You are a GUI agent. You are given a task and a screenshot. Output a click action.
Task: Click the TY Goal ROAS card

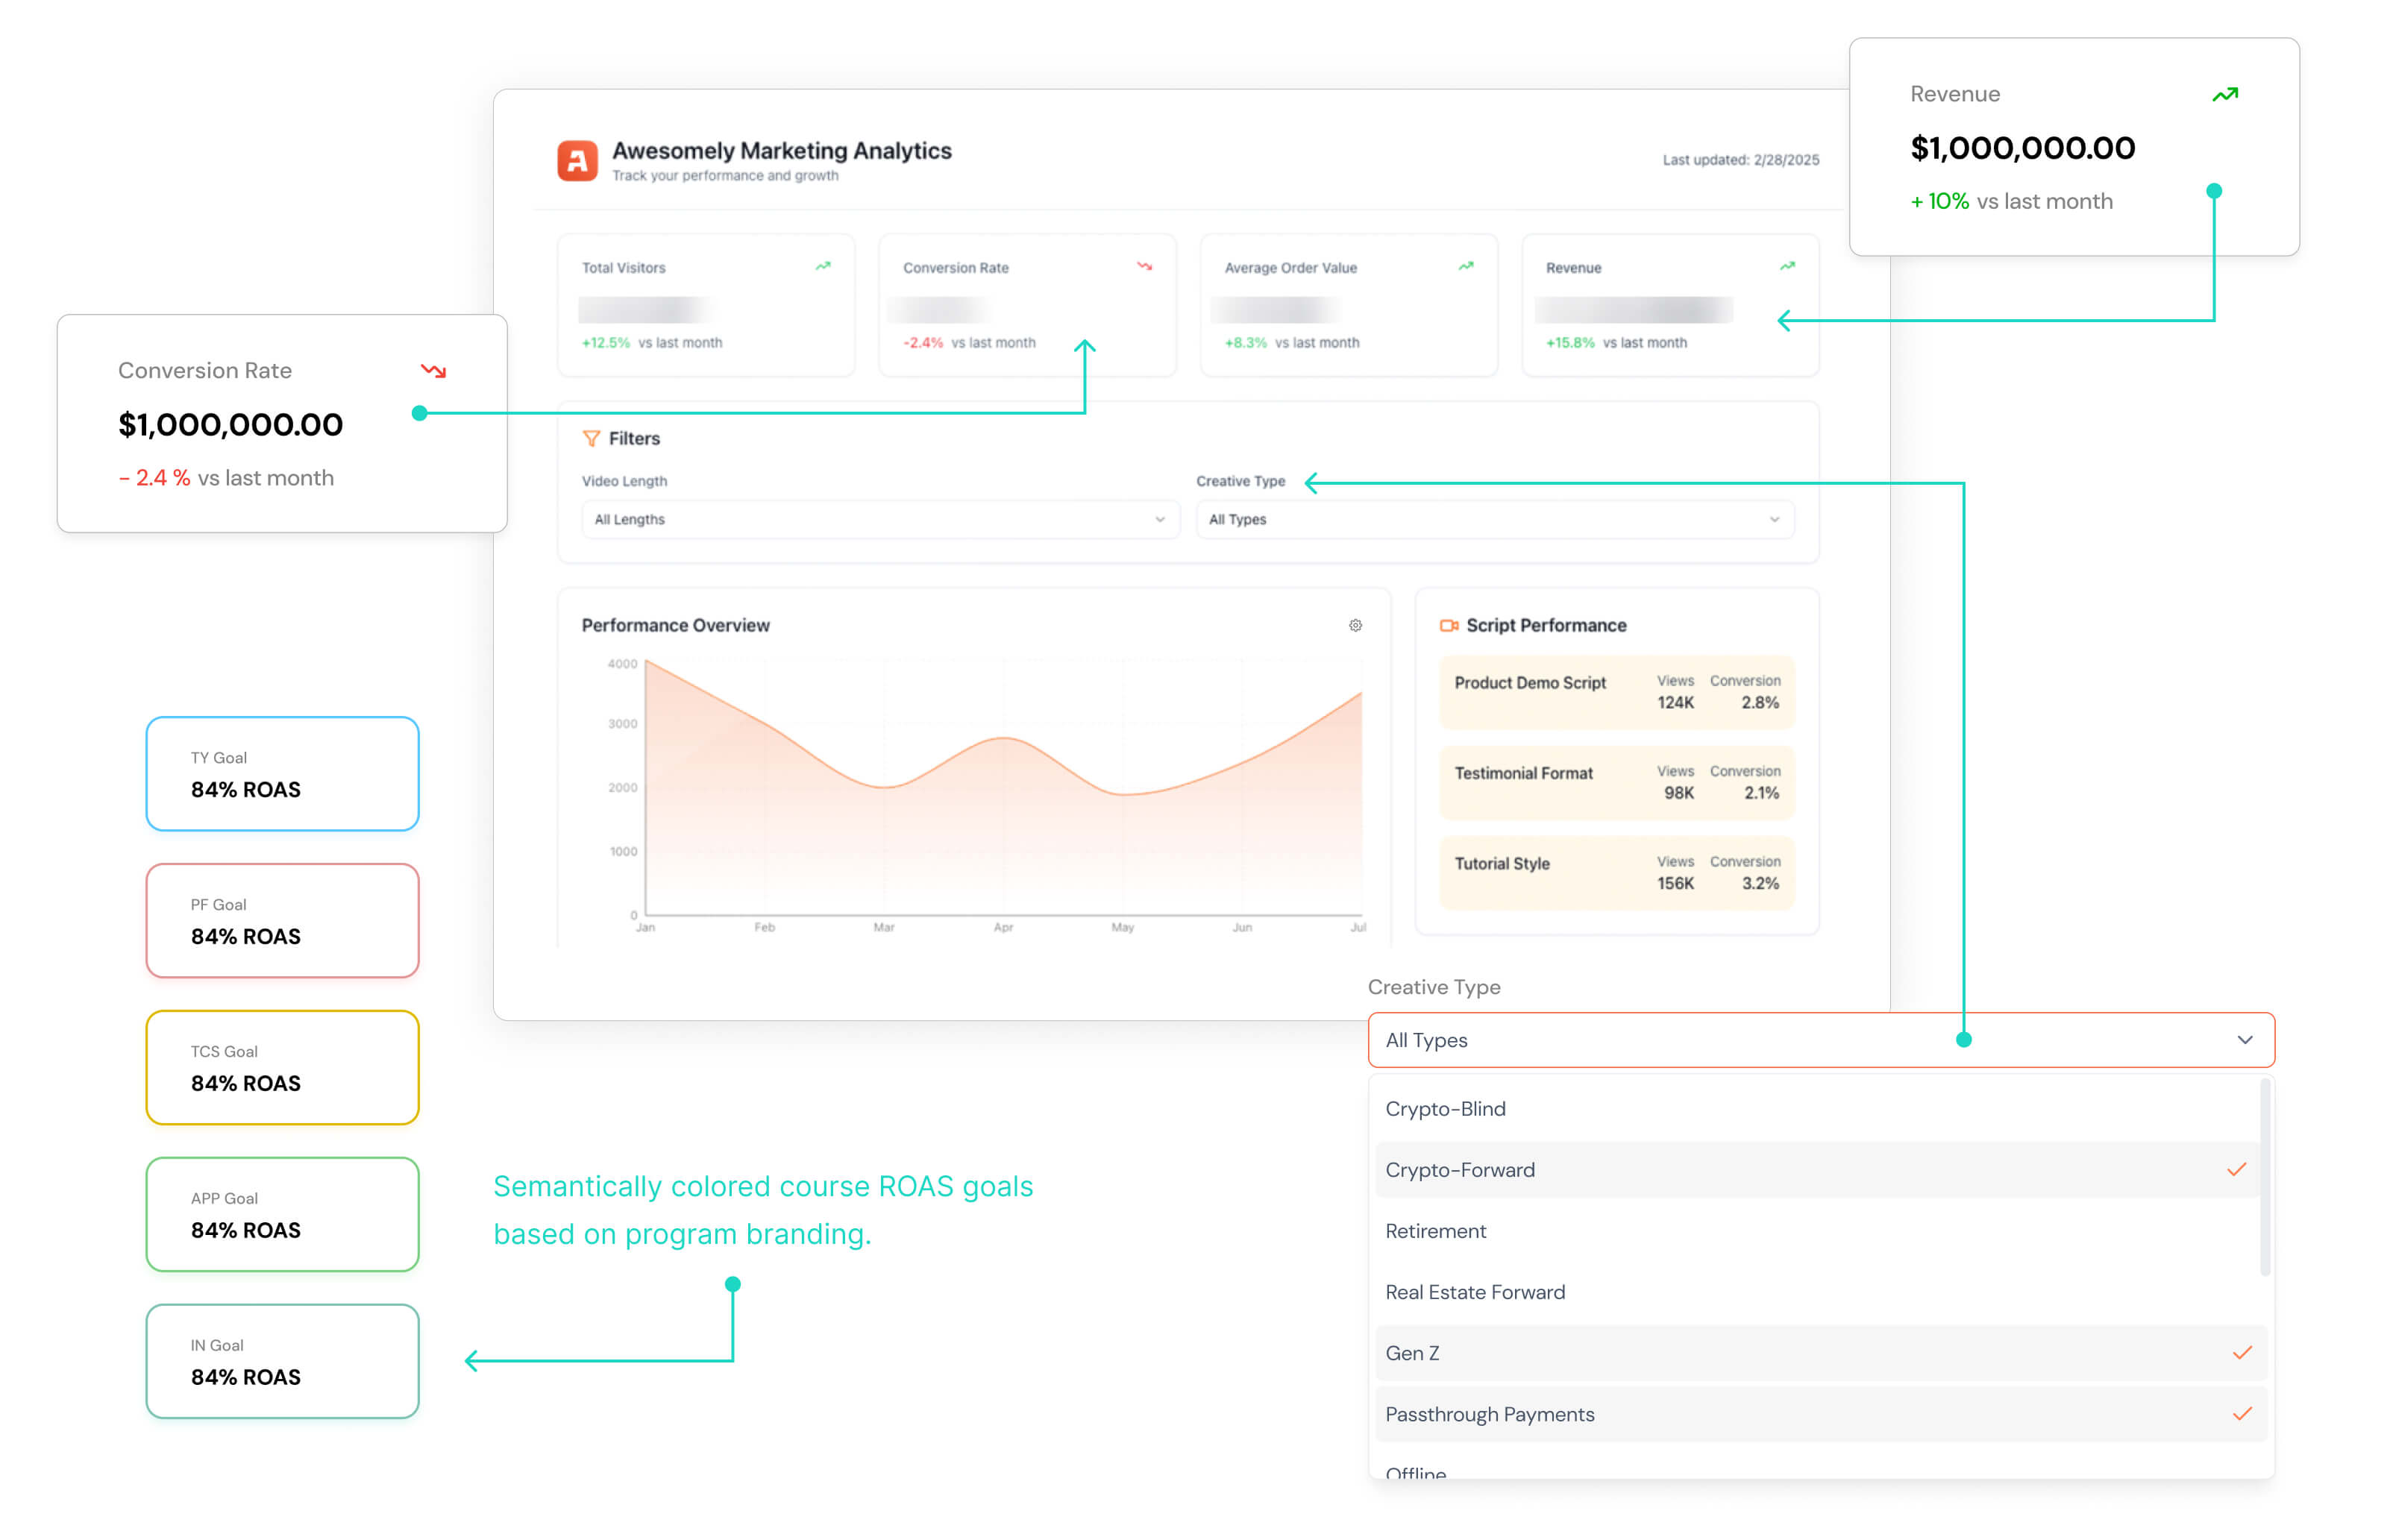click(282, 773)
